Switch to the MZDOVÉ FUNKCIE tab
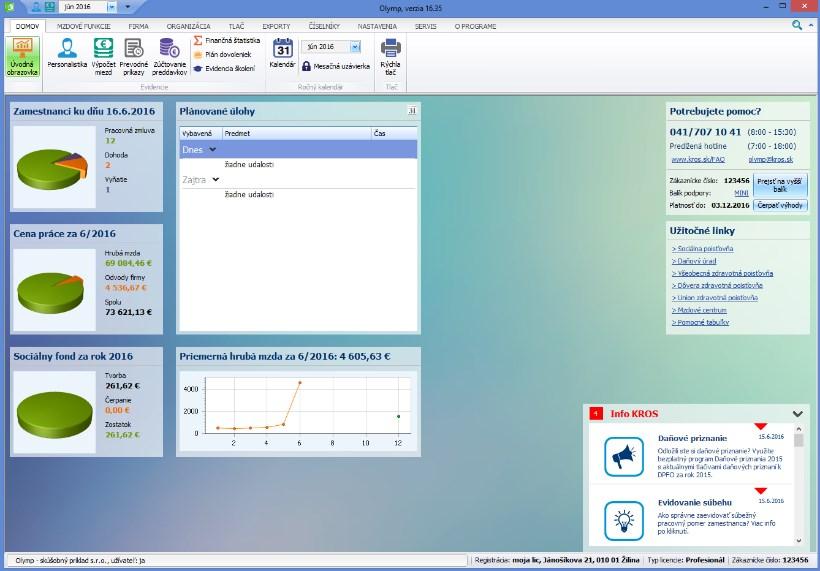Viewport: 820px width, 571px height. (x=84, y=26)
